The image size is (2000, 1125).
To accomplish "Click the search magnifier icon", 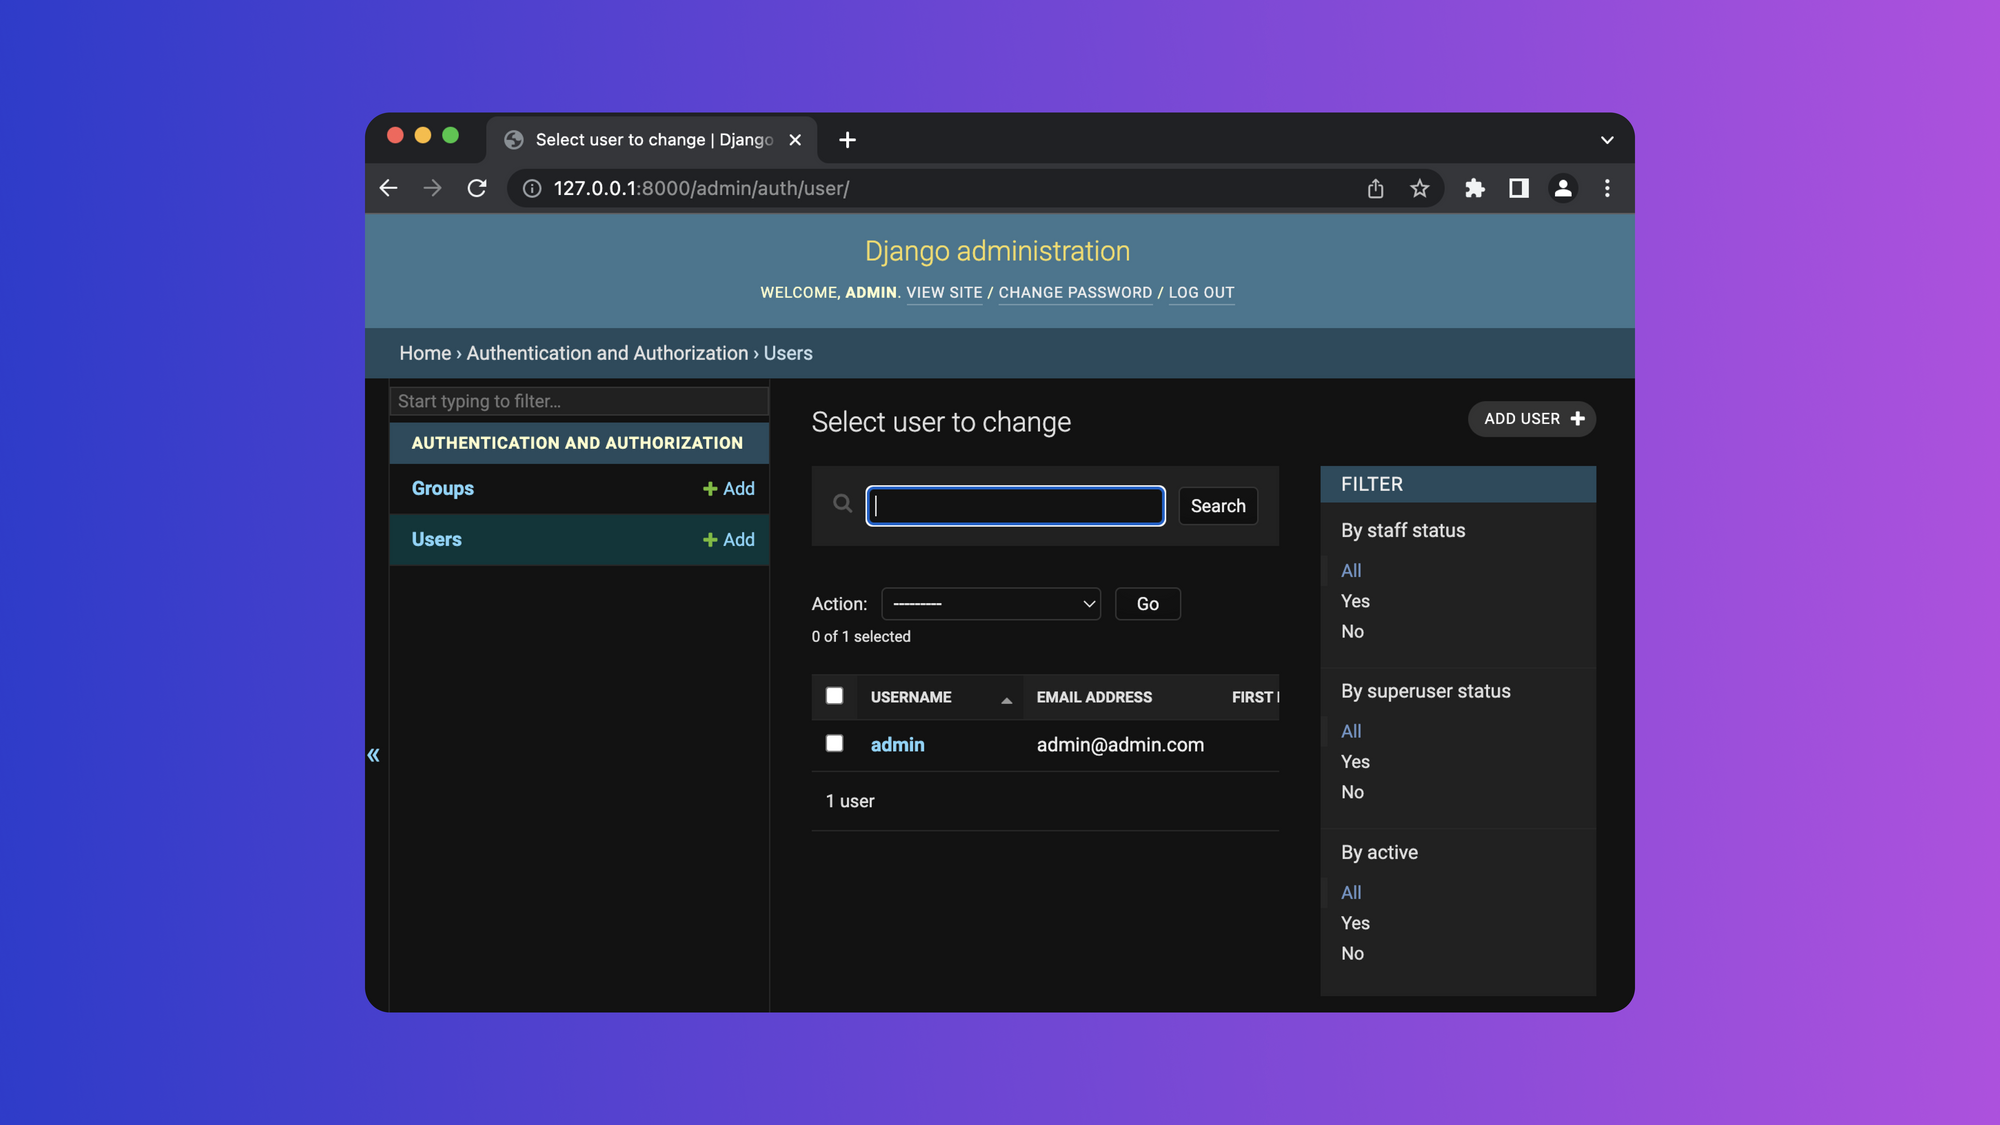I will point(843,503).
